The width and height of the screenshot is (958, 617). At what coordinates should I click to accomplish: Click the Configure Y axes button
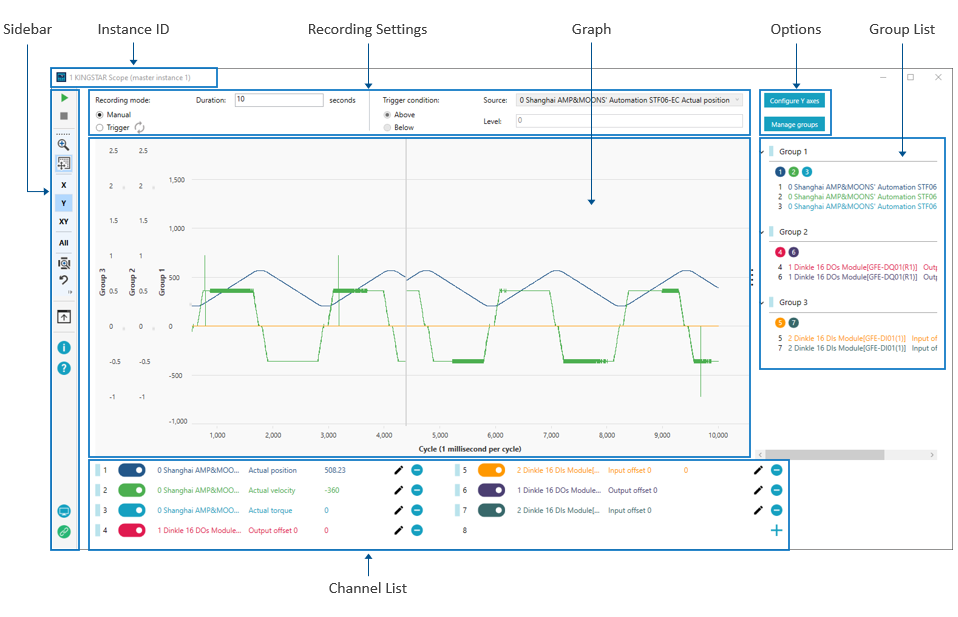click(x=794, y=101)
